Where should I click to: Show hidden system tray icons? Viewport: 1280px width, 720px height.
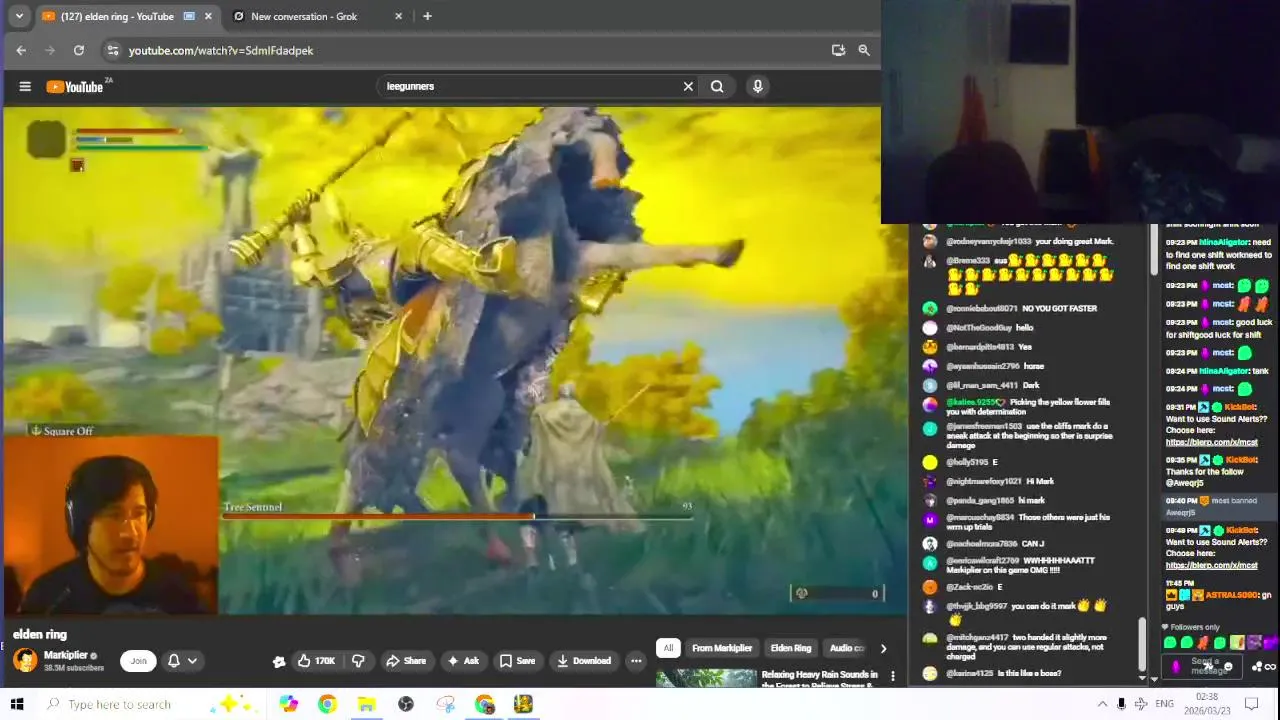1102,704
